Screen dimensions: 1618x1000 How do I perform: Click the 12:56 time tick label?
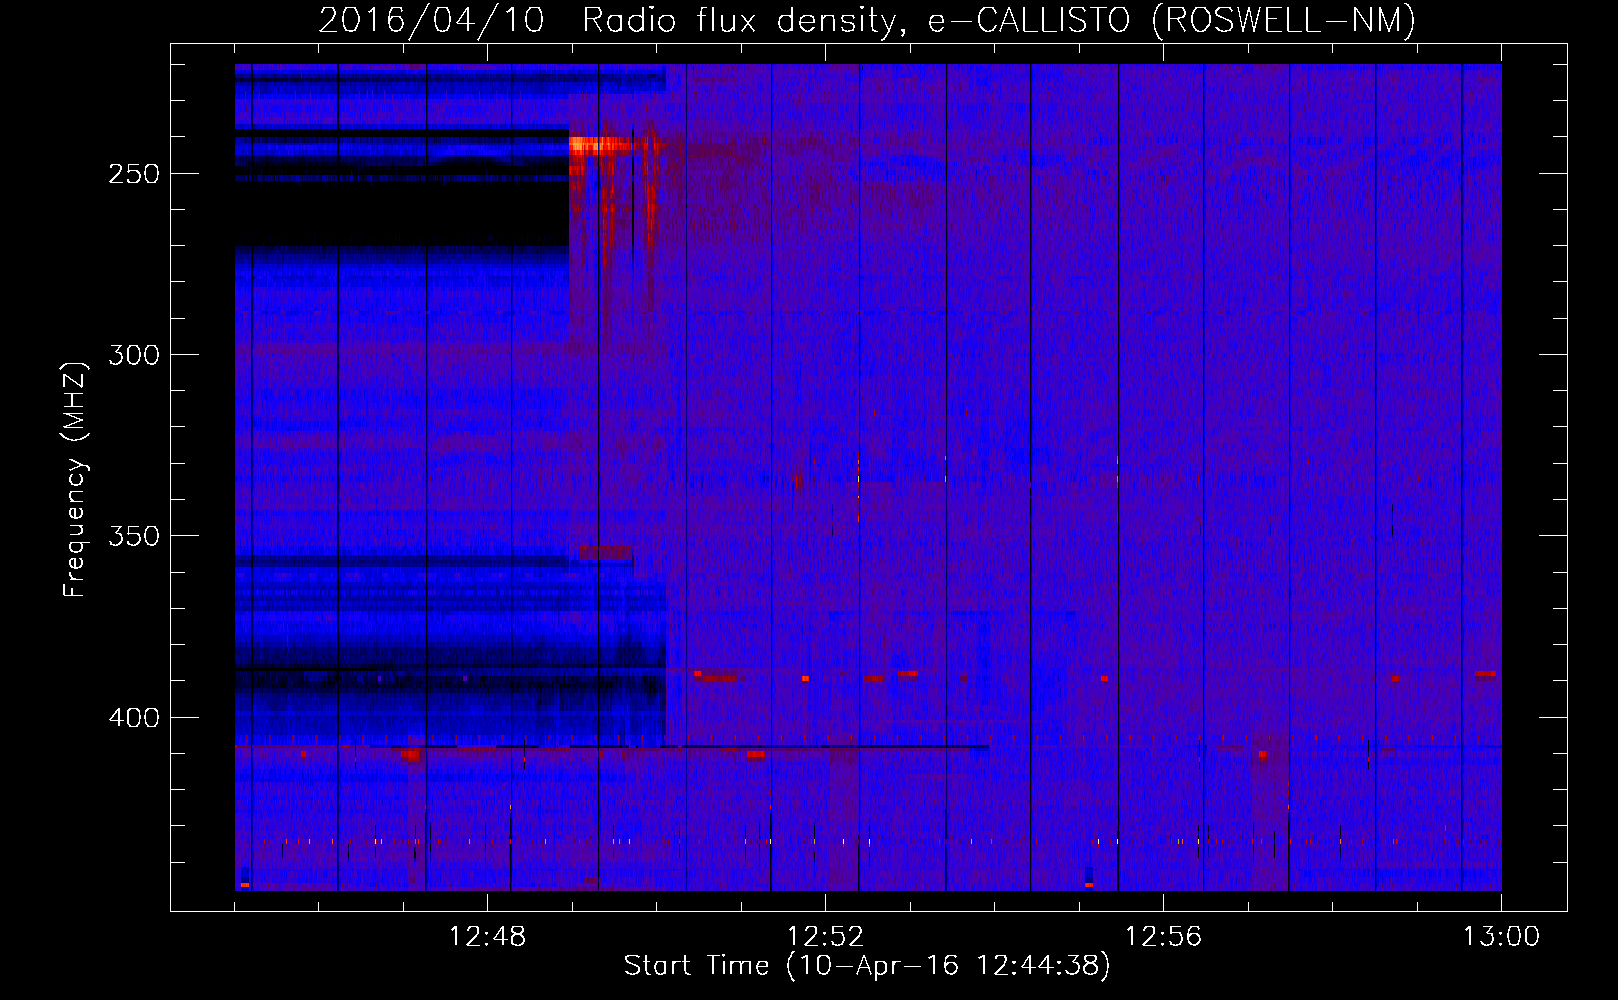pyautogui.click(x=1163, y=937)
